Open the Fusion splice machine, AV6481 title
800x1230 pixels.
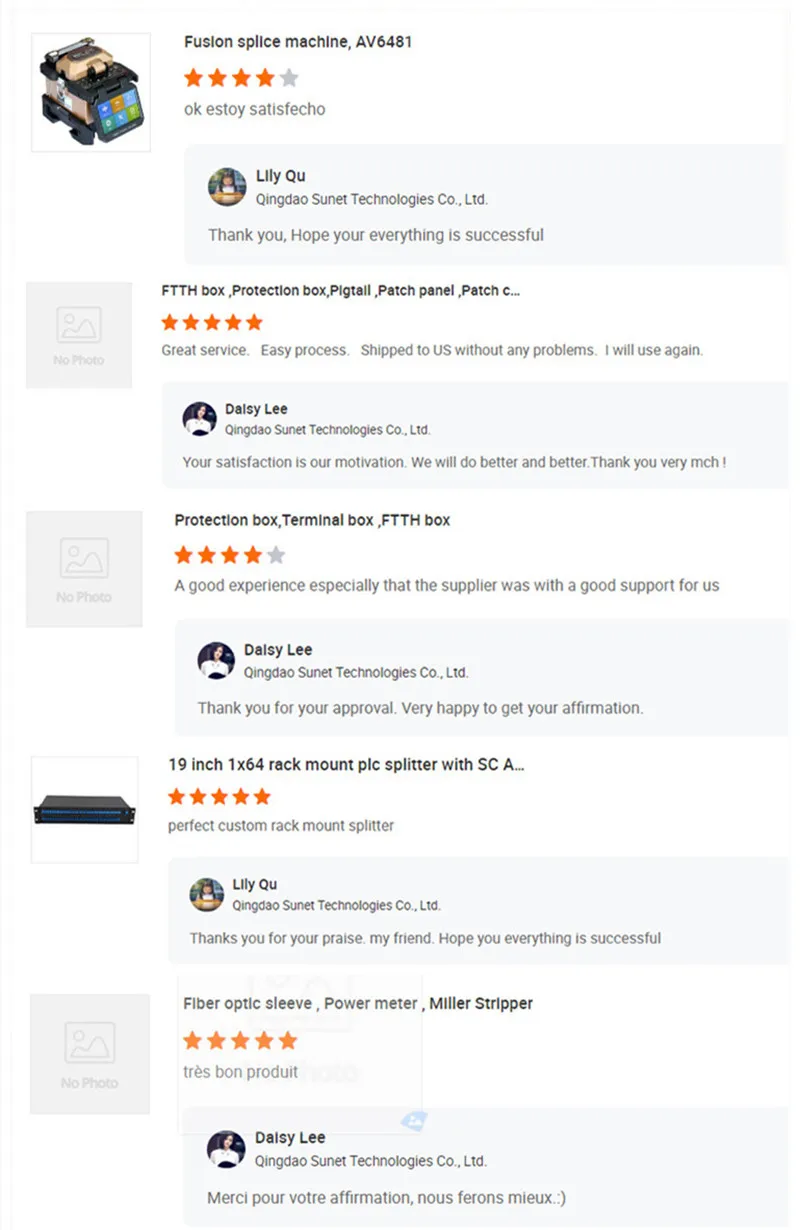pyautogui.click(x=298, y=42)
